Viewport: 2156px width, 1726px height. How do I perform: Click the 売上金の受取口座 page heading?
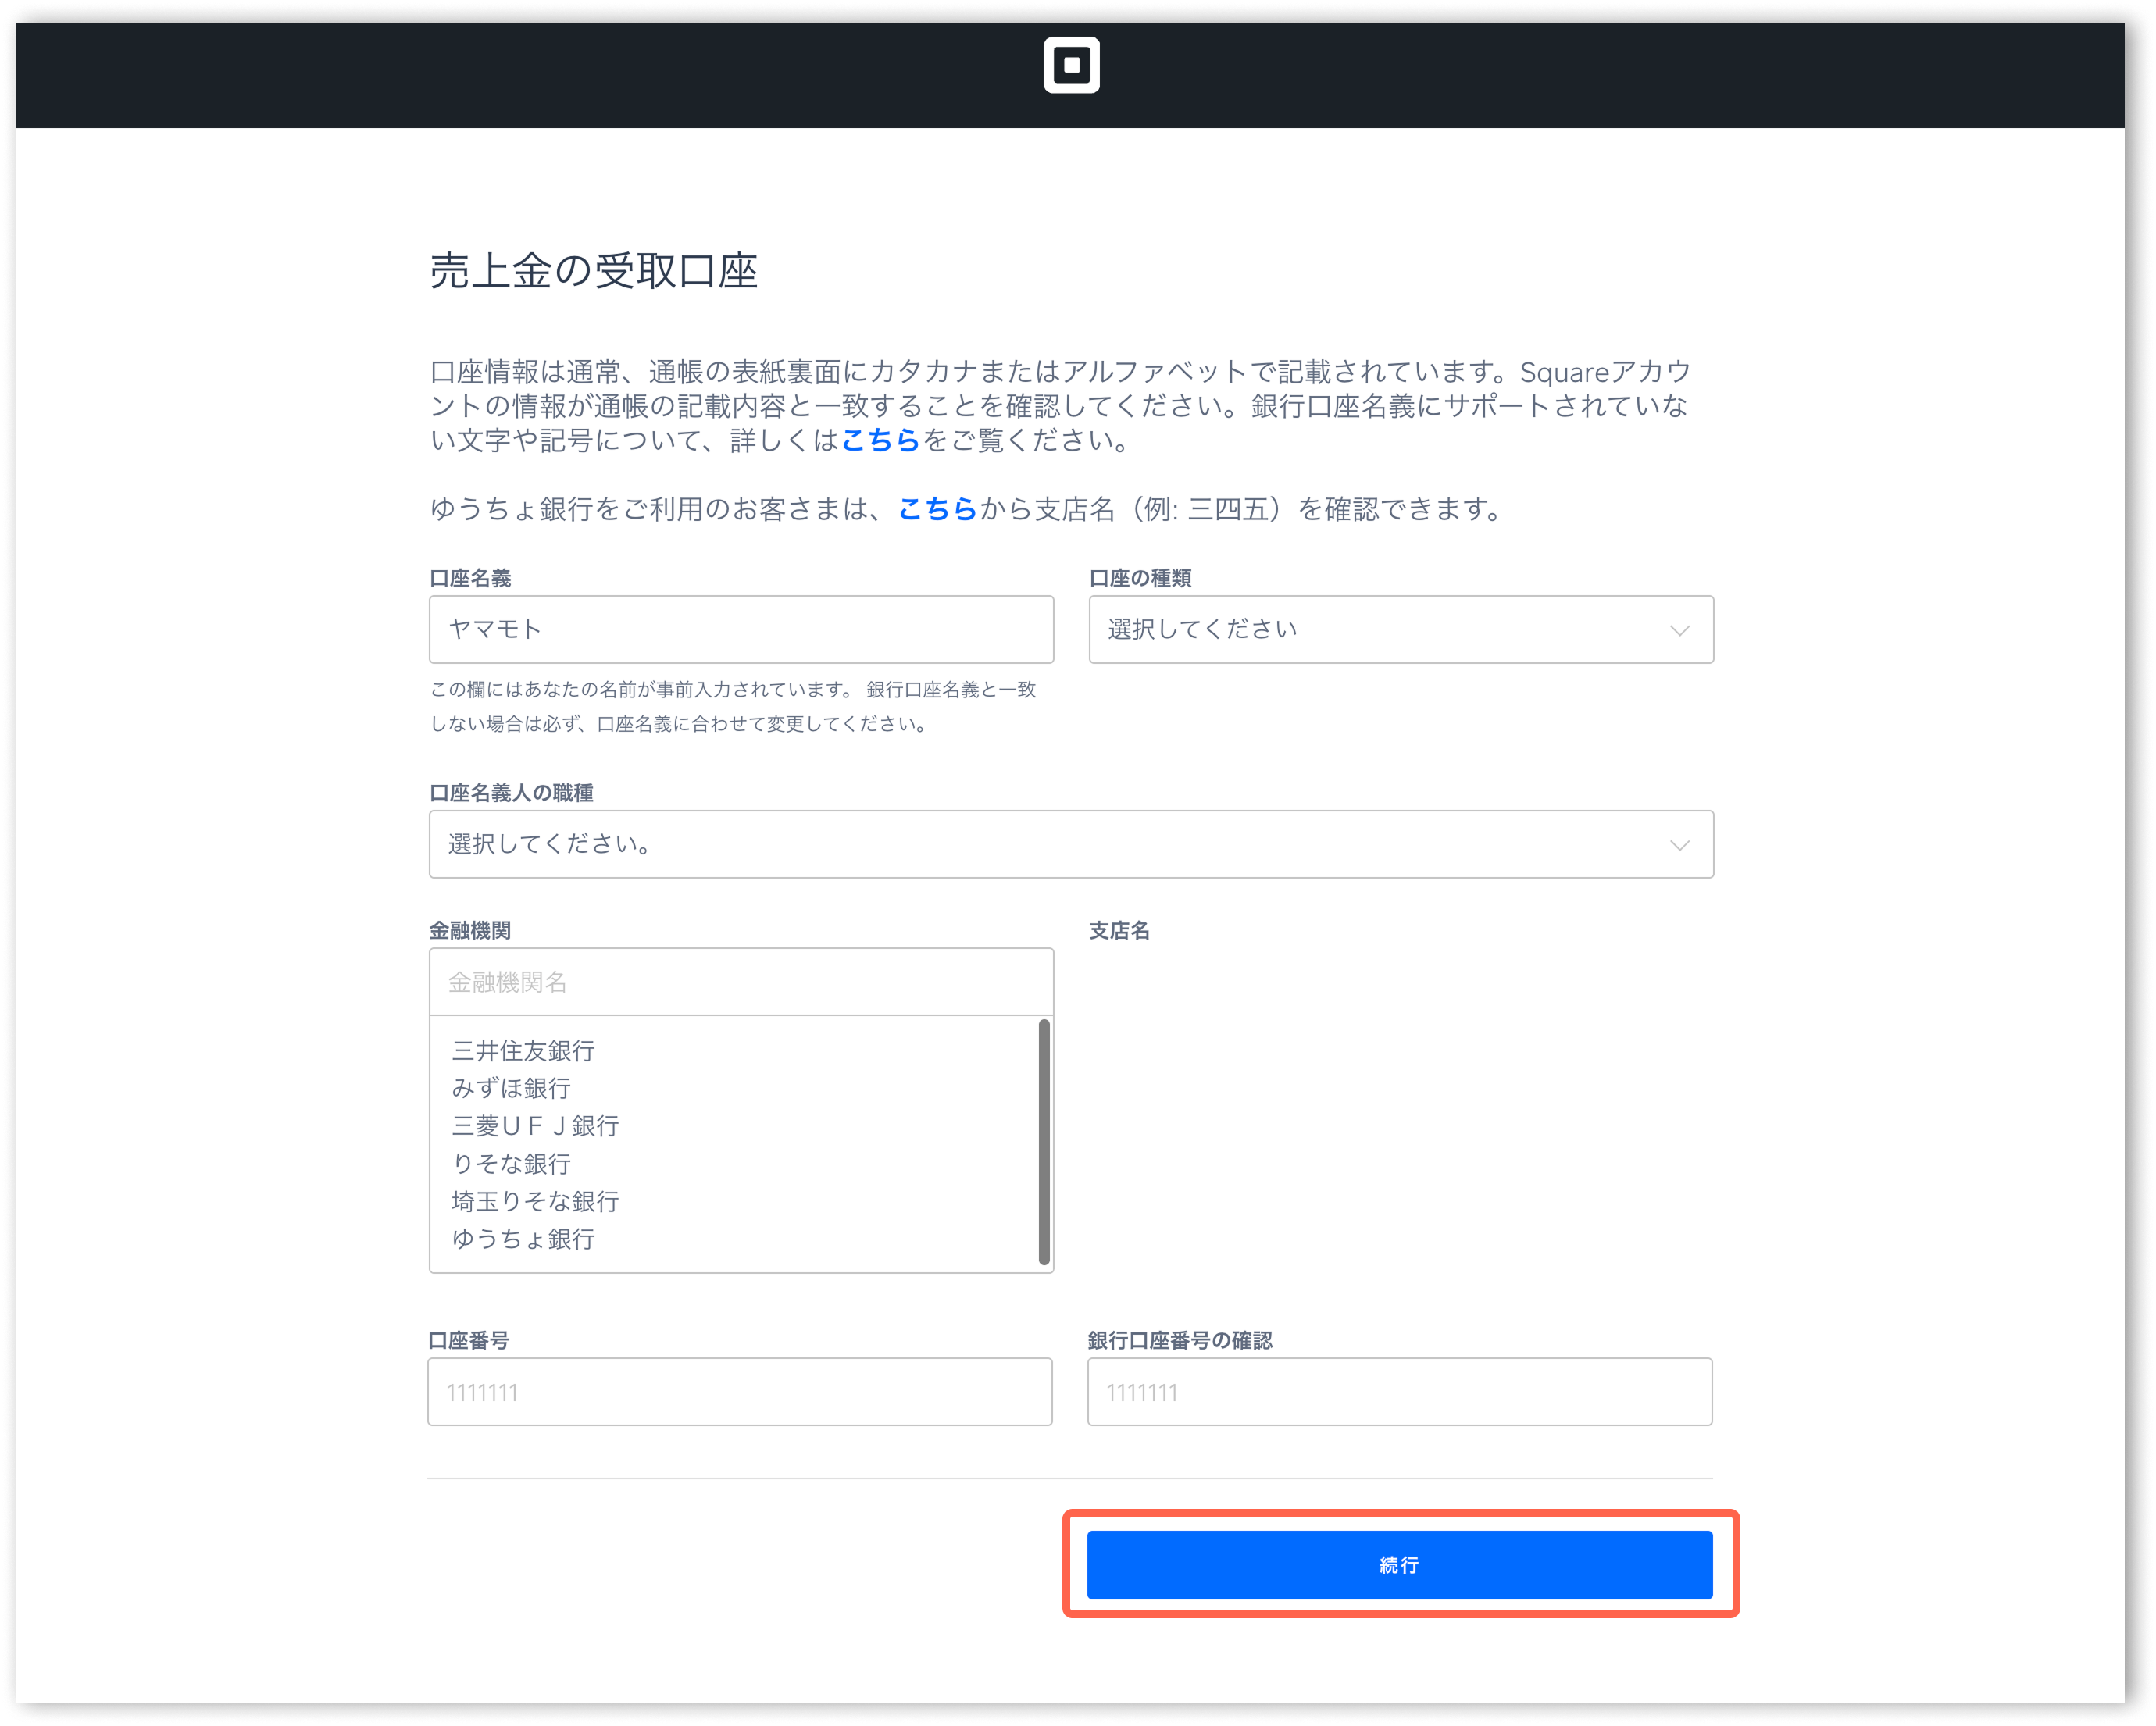click(x=593, y=271)
